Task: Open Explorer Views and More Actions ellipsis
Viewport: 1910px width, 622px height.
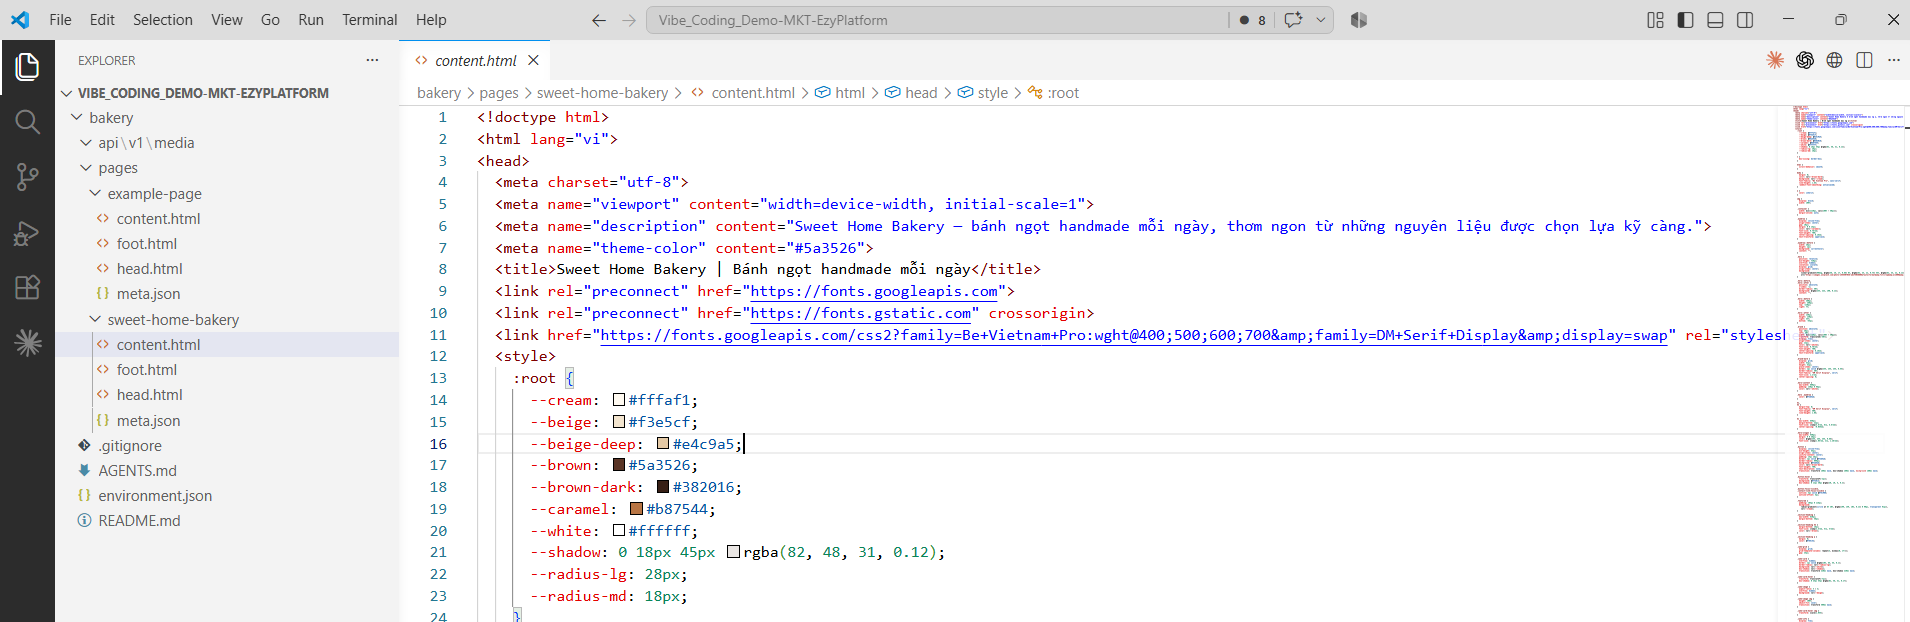Action: (372, 60)
